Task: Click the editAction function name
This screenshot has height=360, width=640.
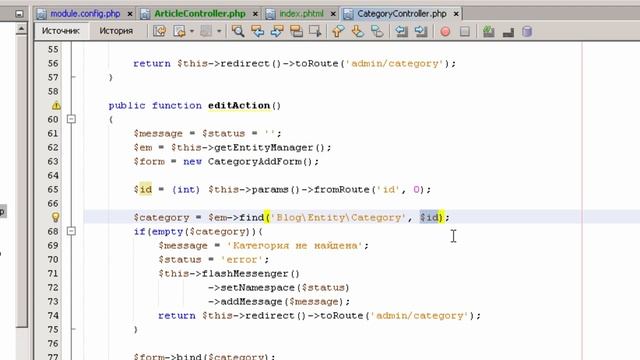Action: (239, 106)
